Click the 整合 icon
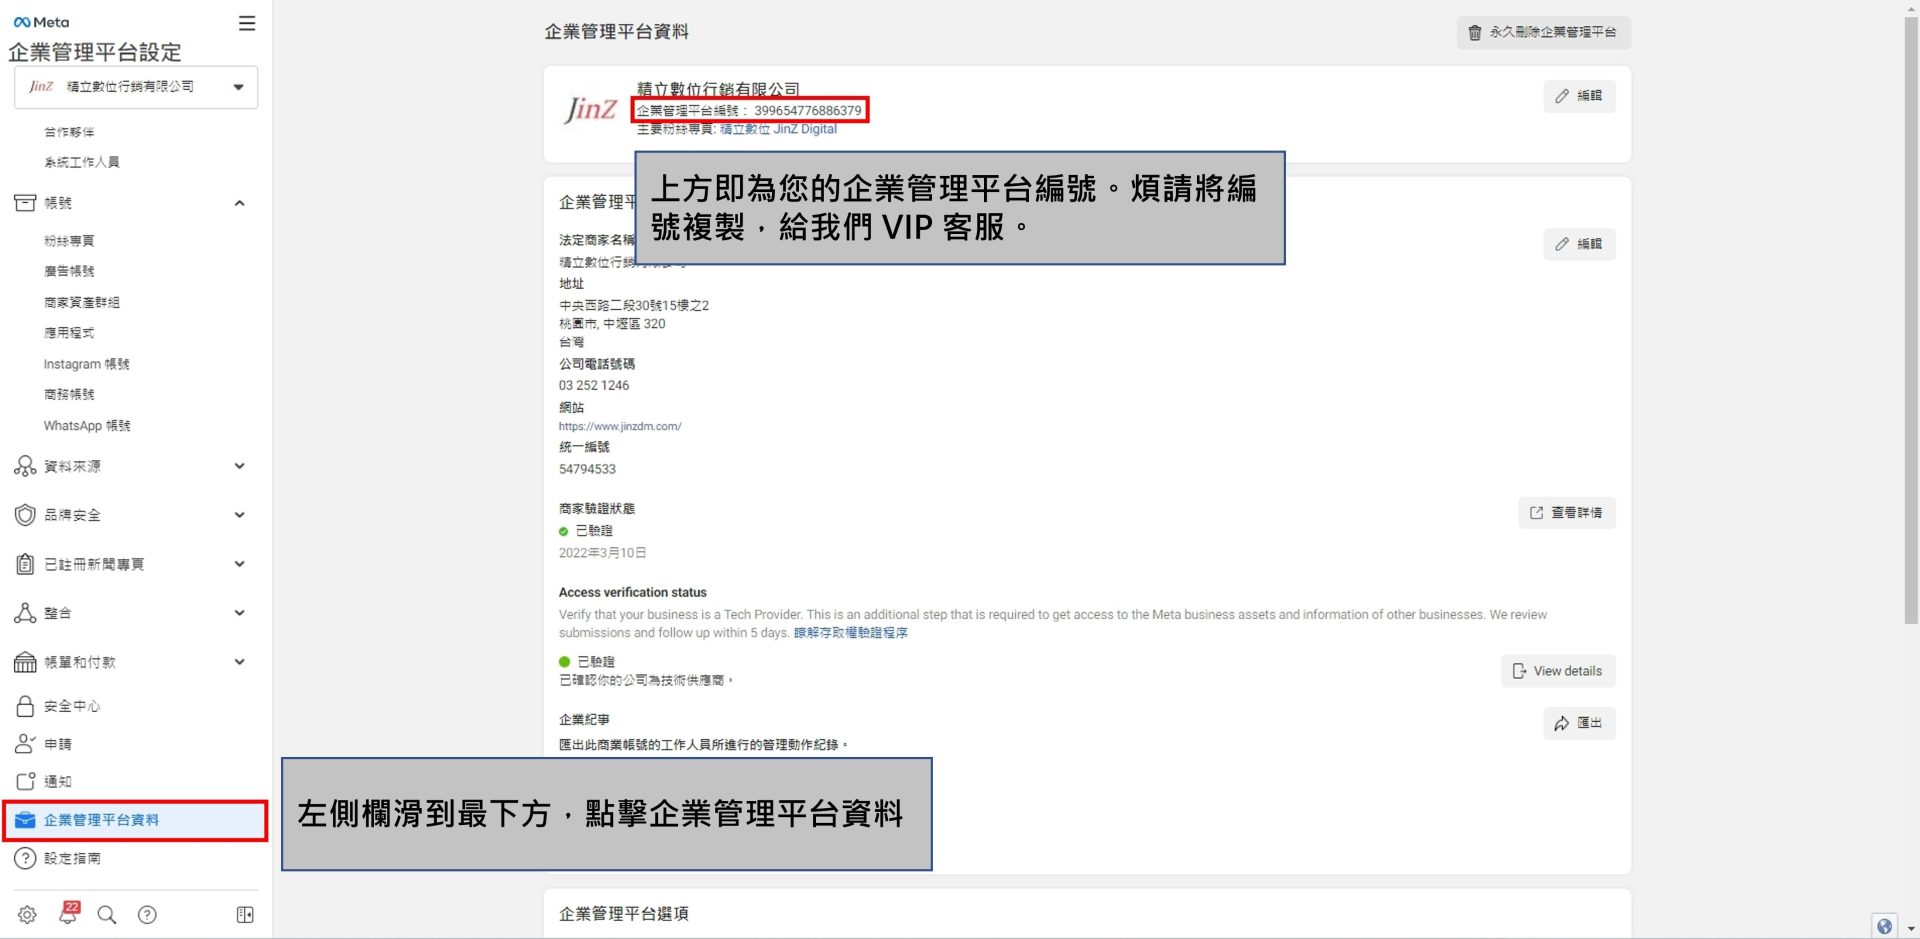The height and width of the screenshot is (939, 1920). [x=25, y=613]
